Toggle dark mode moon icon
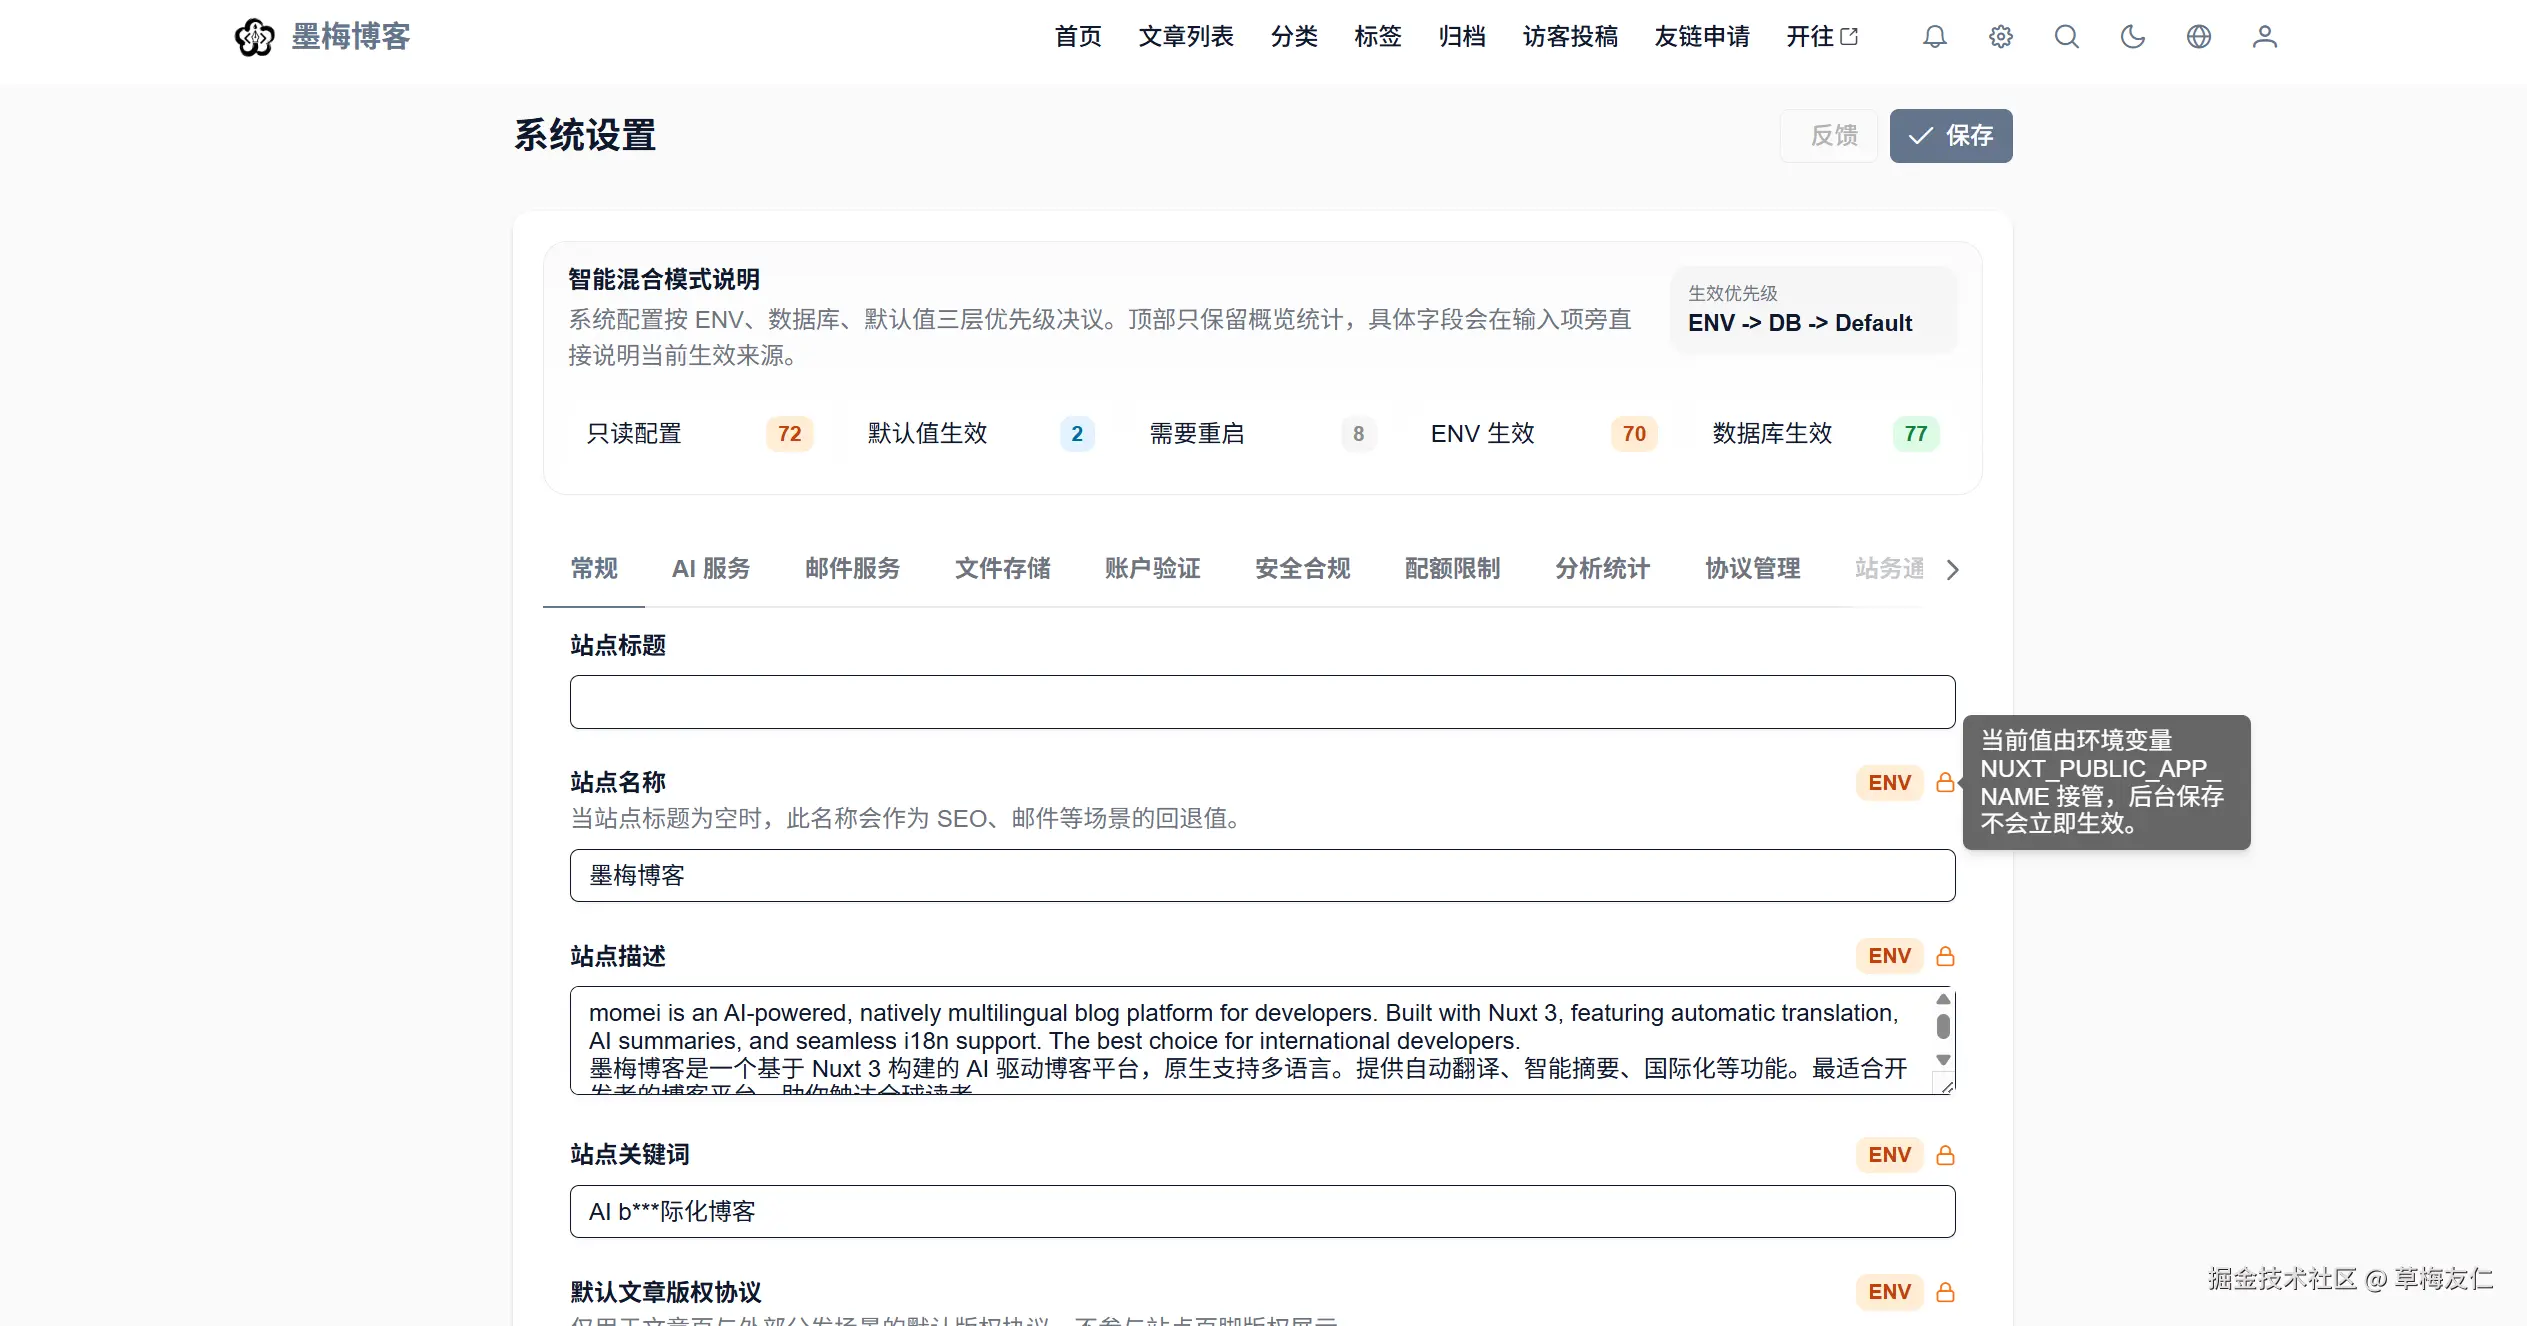Viewport: 2527px width, 1326px height. pyautogui.click(x=2132, y=37)
